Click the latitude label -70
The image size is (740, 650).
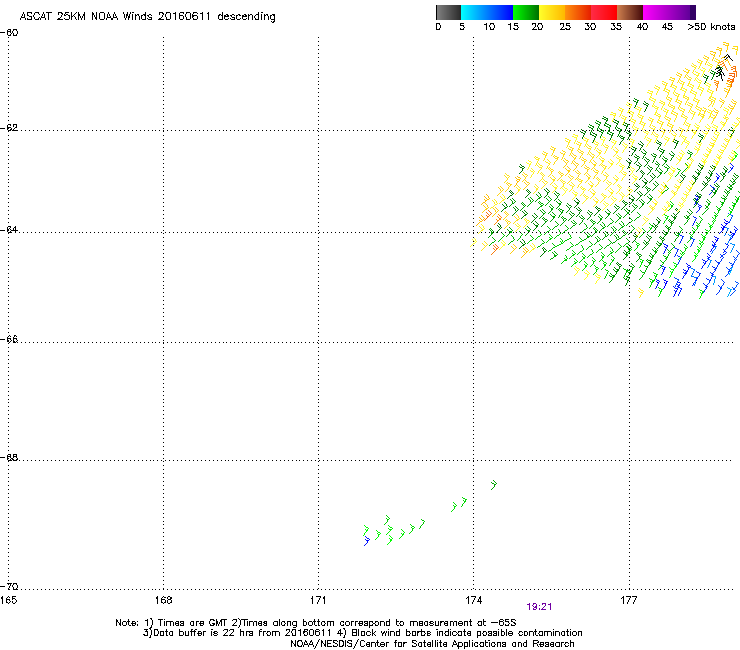pyautogui.click(x=9, y=587)
